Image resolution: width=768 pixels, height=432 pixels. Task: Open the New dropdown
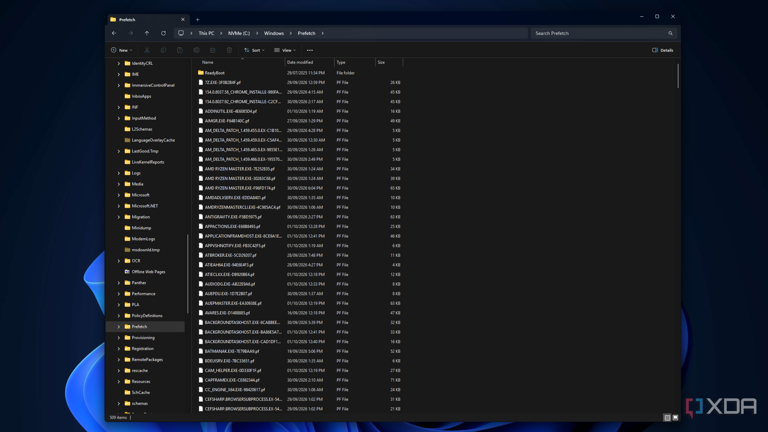(121, 50)
